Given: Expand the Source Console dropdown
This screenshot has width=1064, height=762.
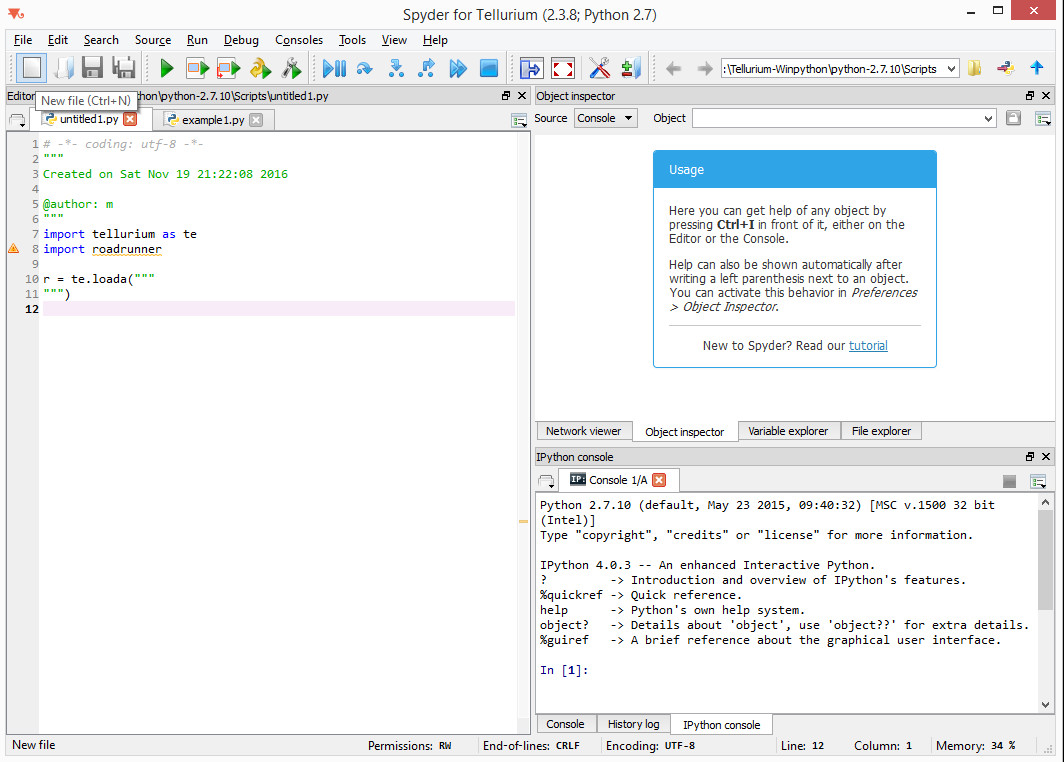Looking at the screenshot, I should (605, 118).
